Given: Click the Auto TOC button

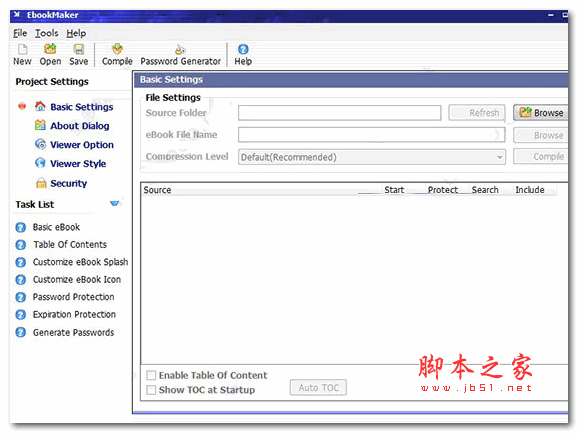Looking at the screenshot, I should 318,387.
